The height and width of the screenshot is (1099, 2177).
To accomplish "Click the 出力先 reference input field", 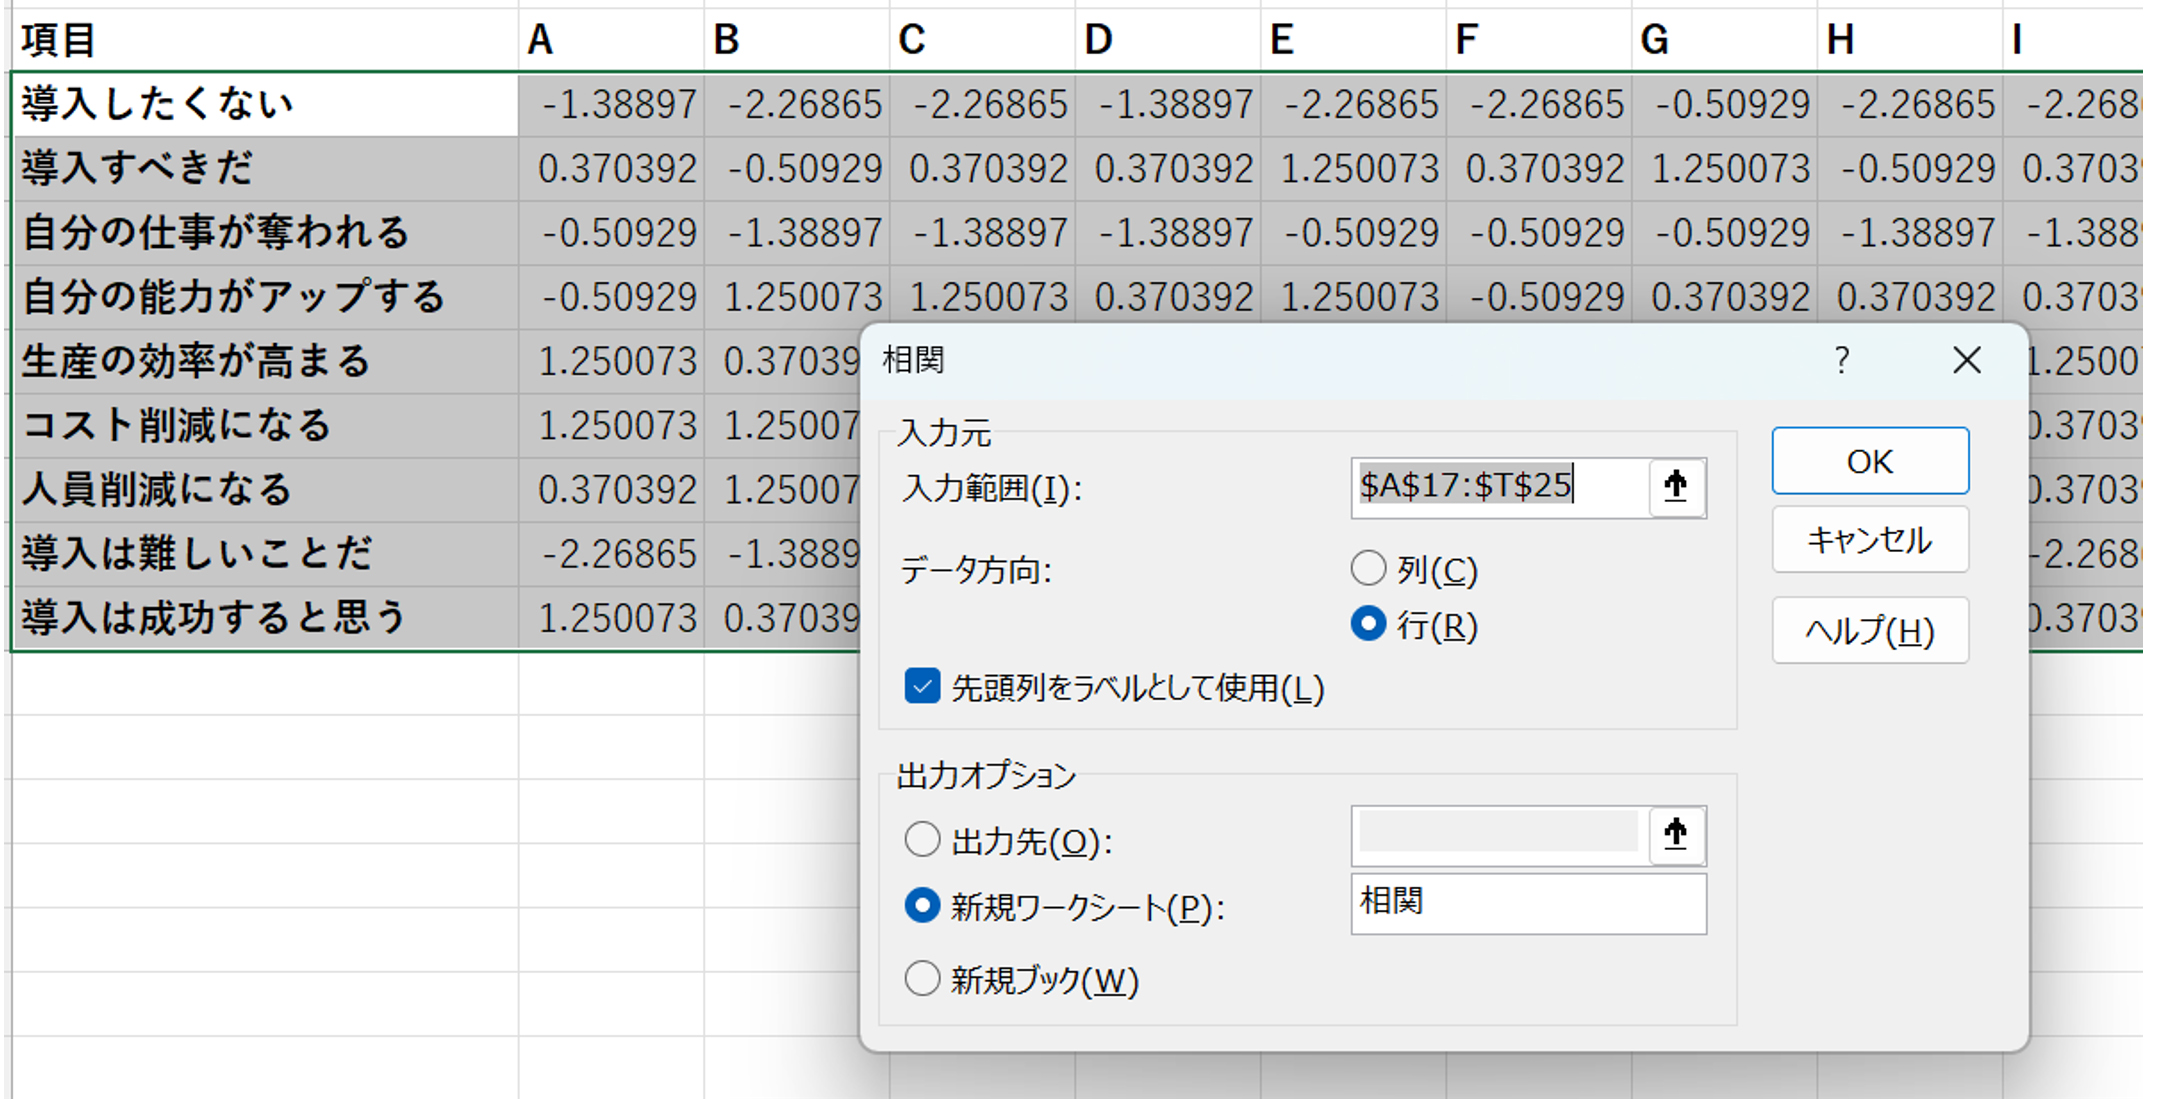I will click(1498, 834).
